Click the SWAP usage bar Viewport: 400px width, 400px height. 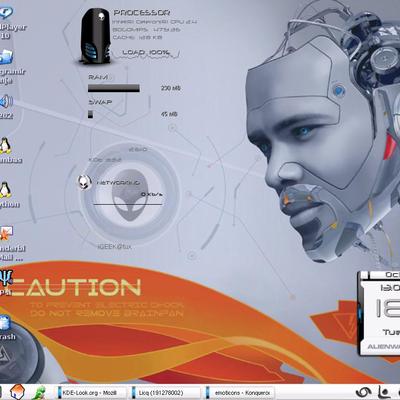tap(90, 114)
